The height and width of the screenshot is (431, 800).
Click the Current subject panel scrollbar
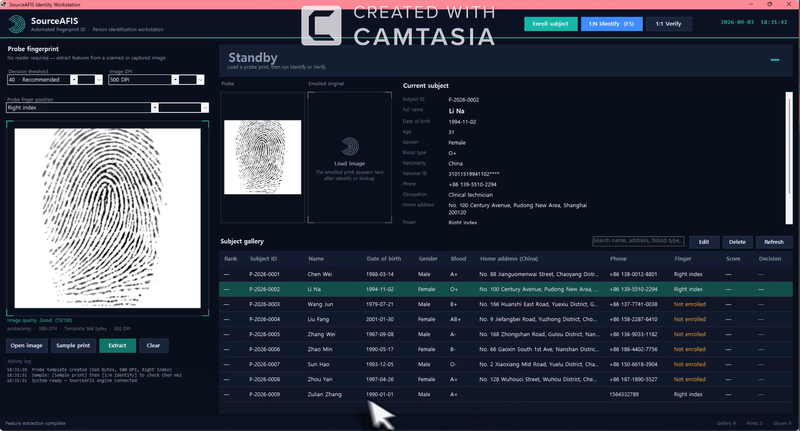point(789,157)
